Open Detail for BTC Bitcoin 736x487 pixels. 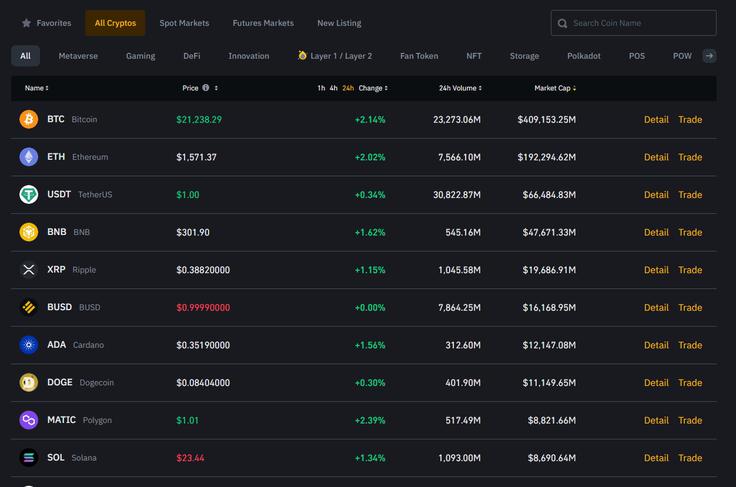(x=656, y=120)
